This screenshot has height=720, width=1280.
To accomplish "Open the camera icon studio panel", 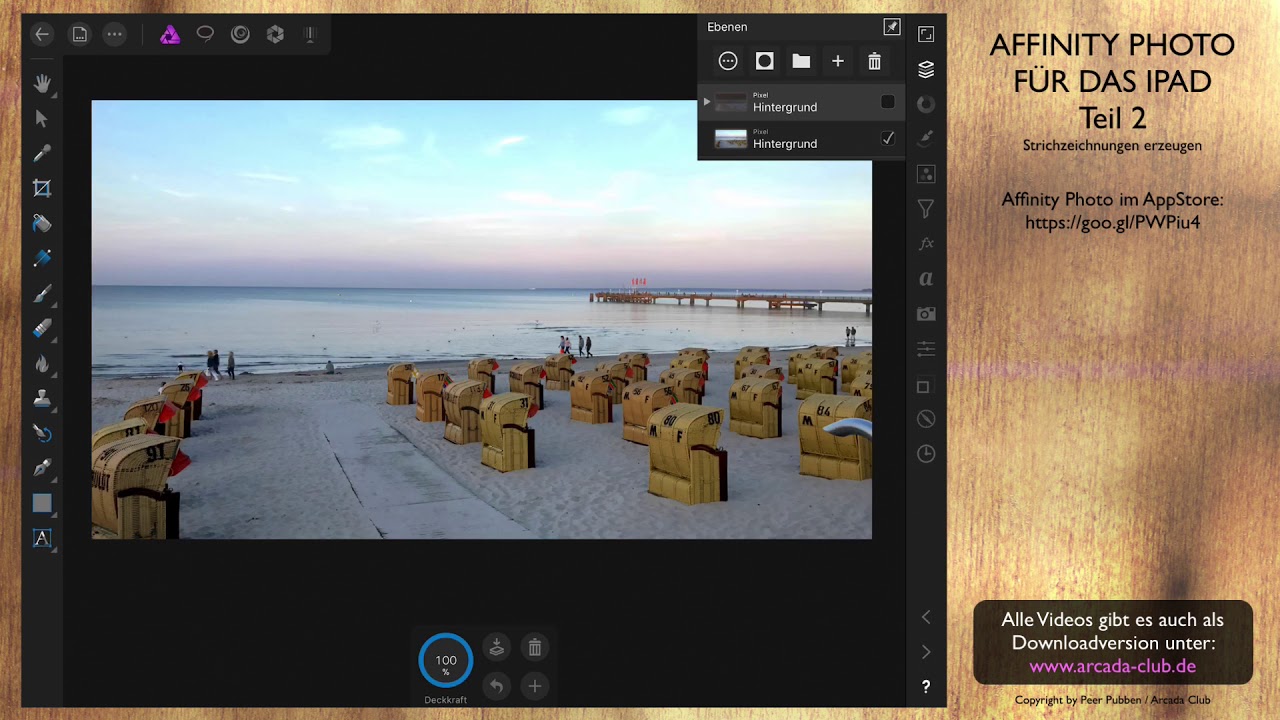I will [926, 314].
